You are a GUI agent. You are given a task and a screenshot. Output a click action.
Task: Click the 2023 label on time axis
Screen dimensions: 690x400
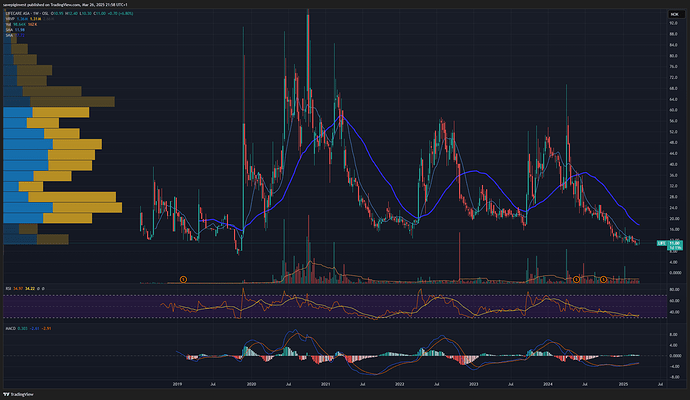(x=474, y=382)
